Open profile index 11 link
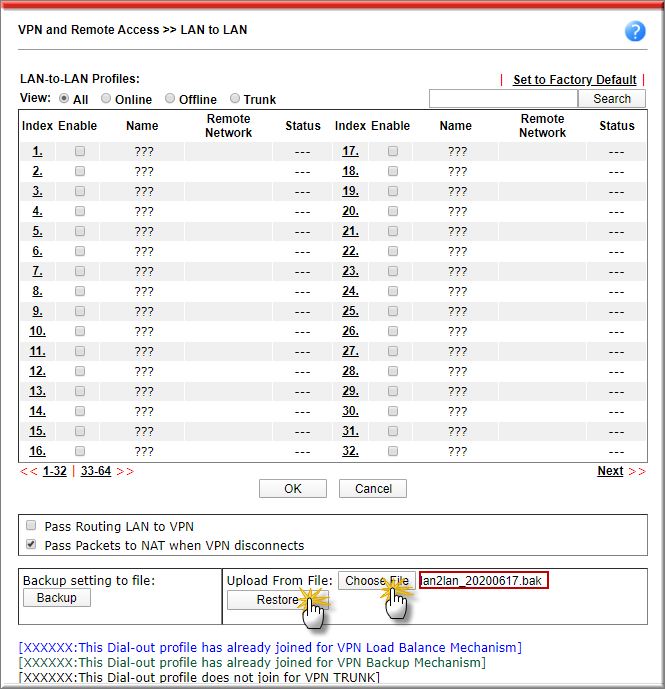This screenshot has width=665, height=689. click(37, 352)
